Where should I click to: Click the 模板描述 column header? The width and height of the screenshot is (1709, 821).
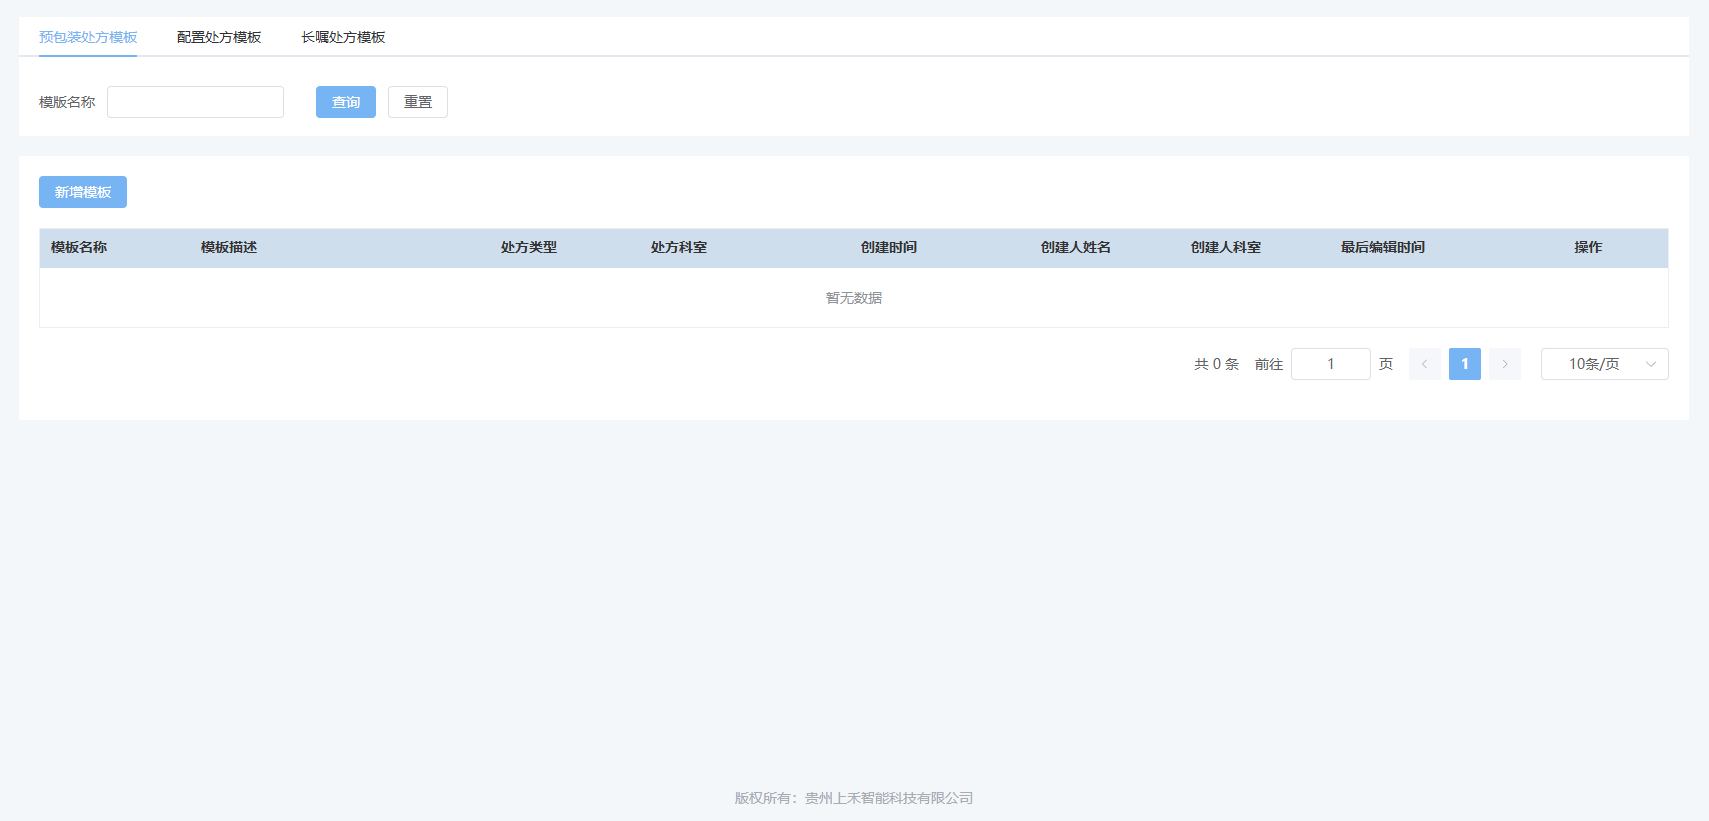229,247
